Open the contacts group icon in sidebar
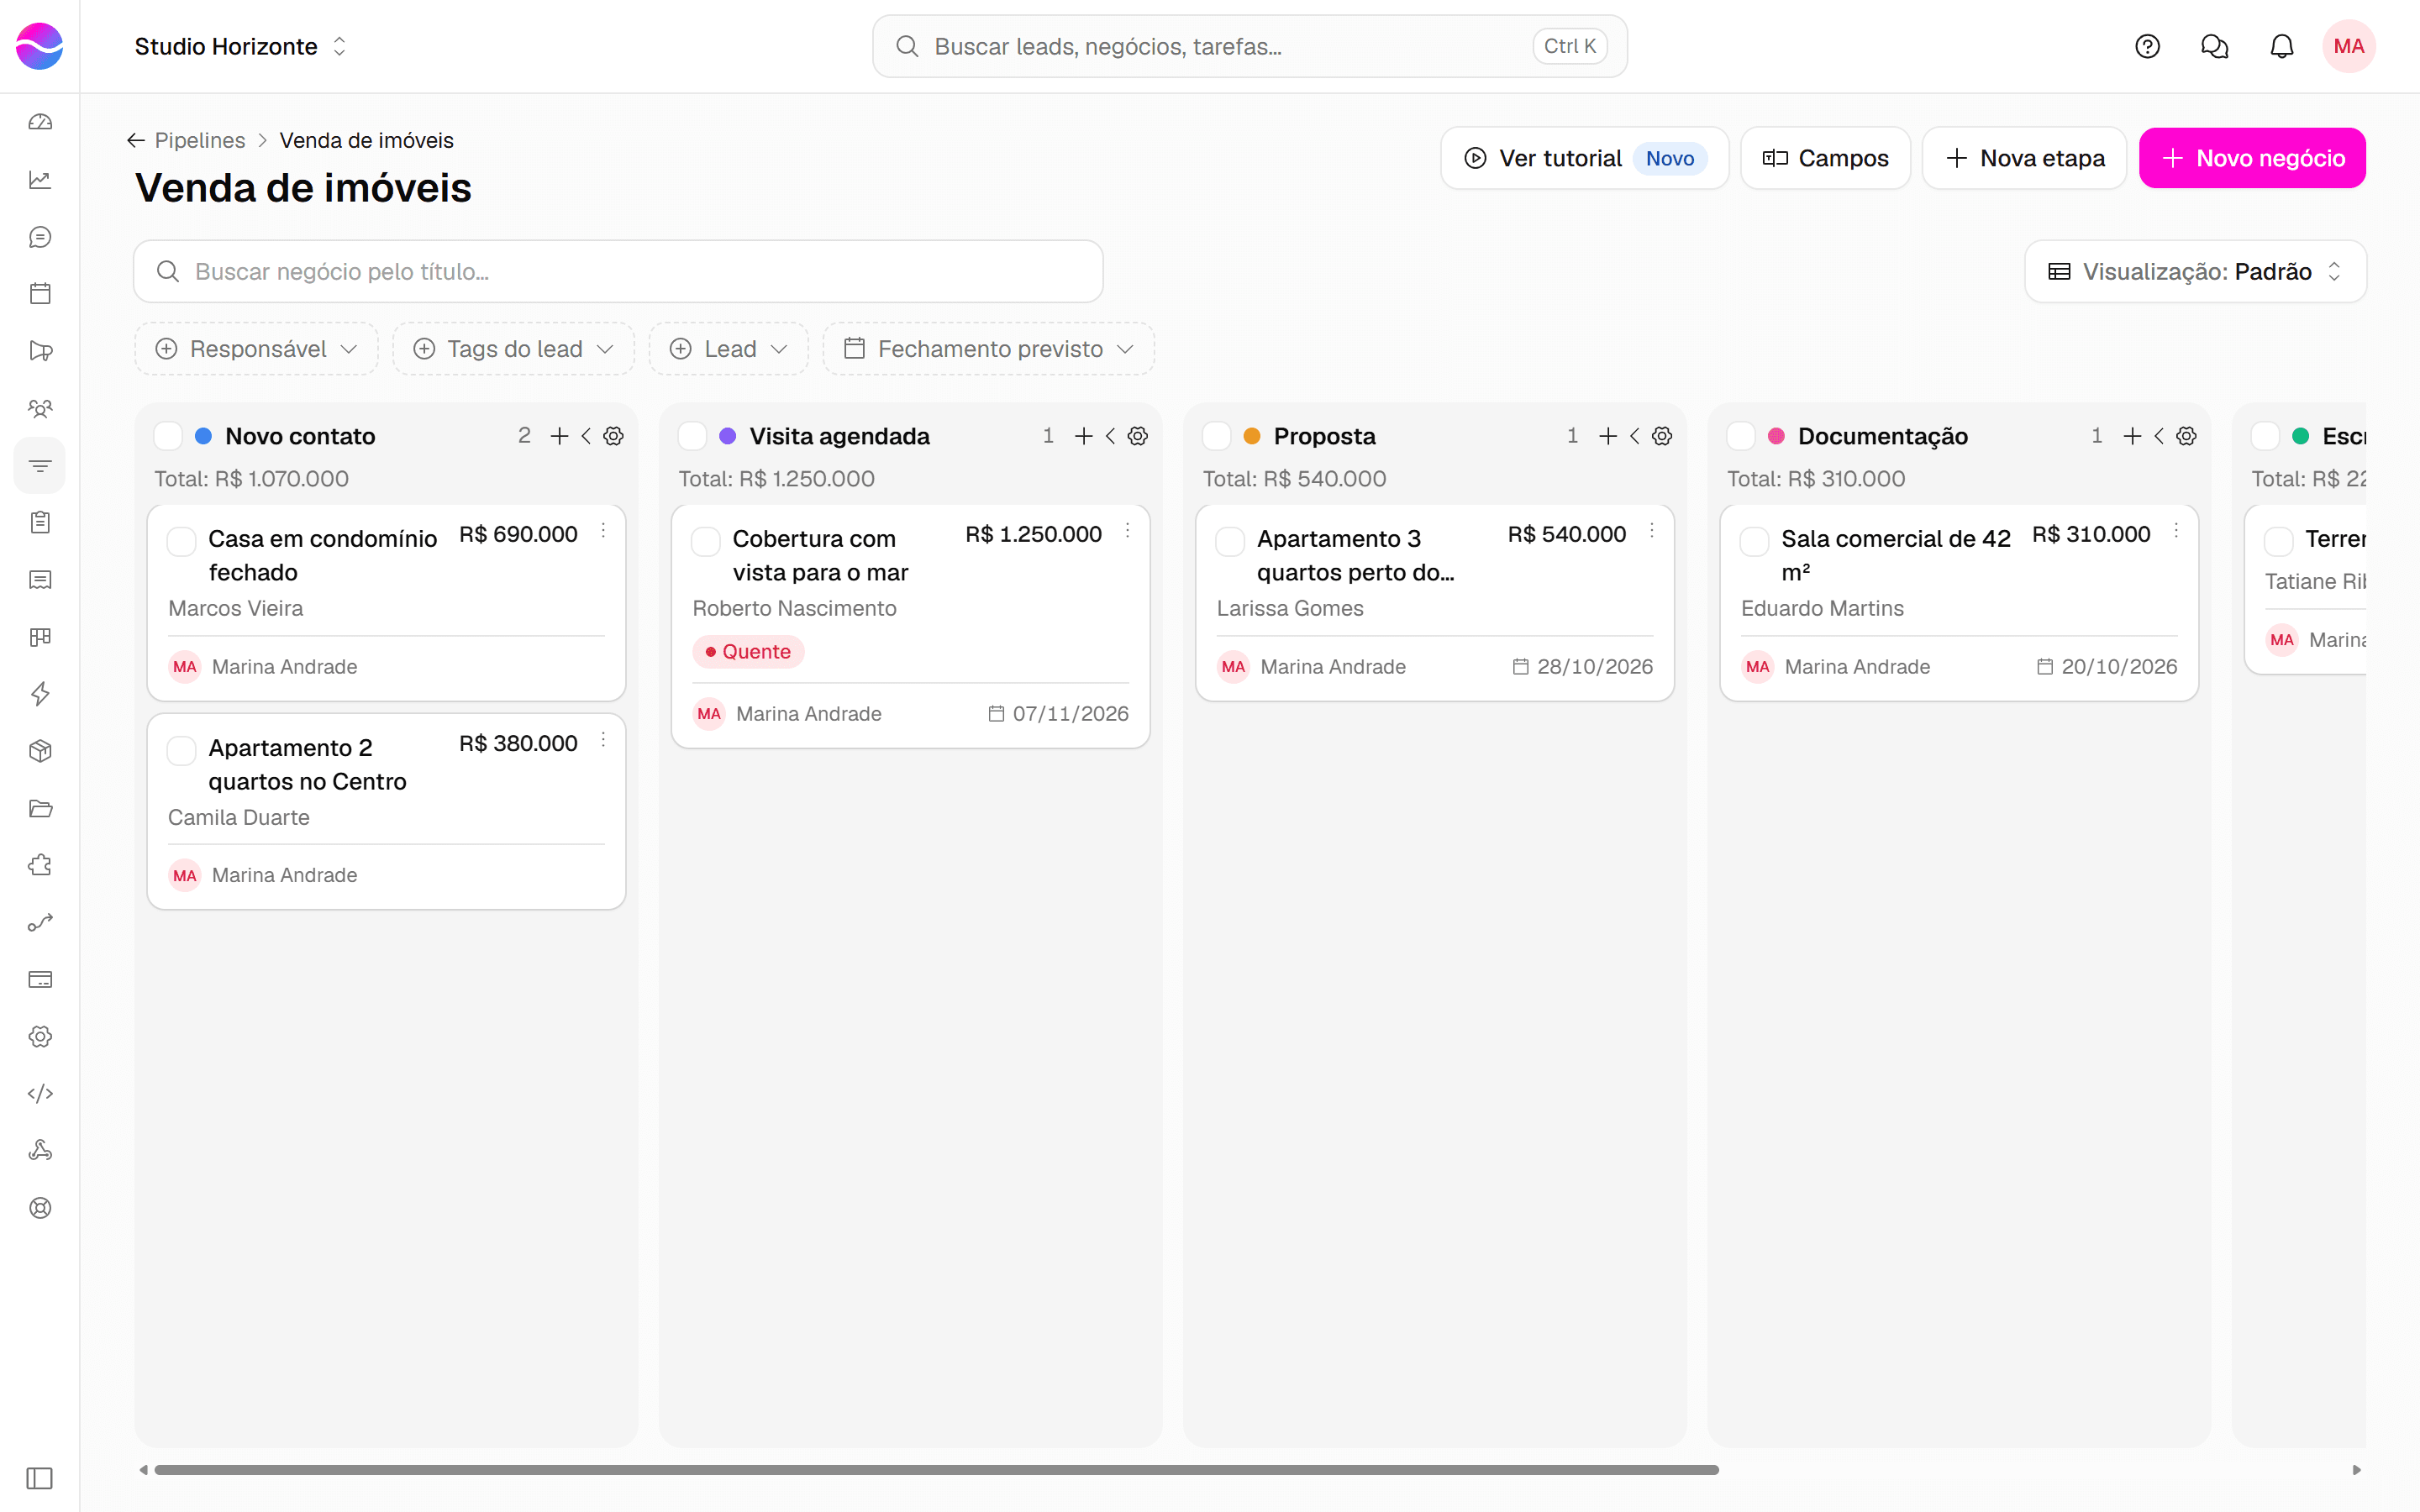 (40, 408)
